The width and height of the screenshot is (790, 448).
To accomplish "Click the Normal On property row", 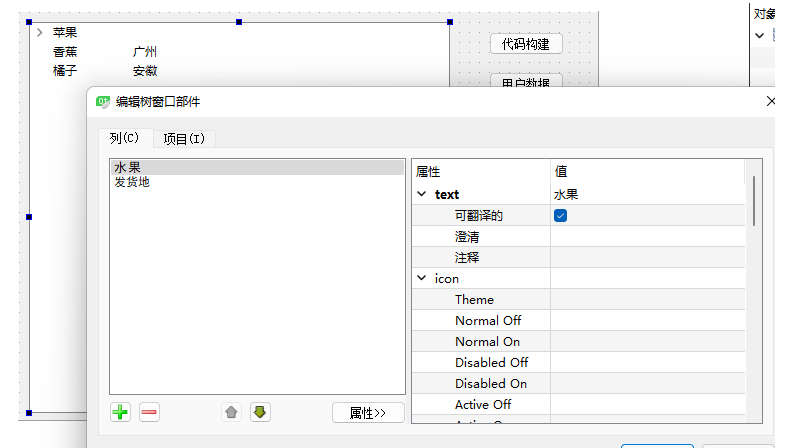I will pos(578,342).
